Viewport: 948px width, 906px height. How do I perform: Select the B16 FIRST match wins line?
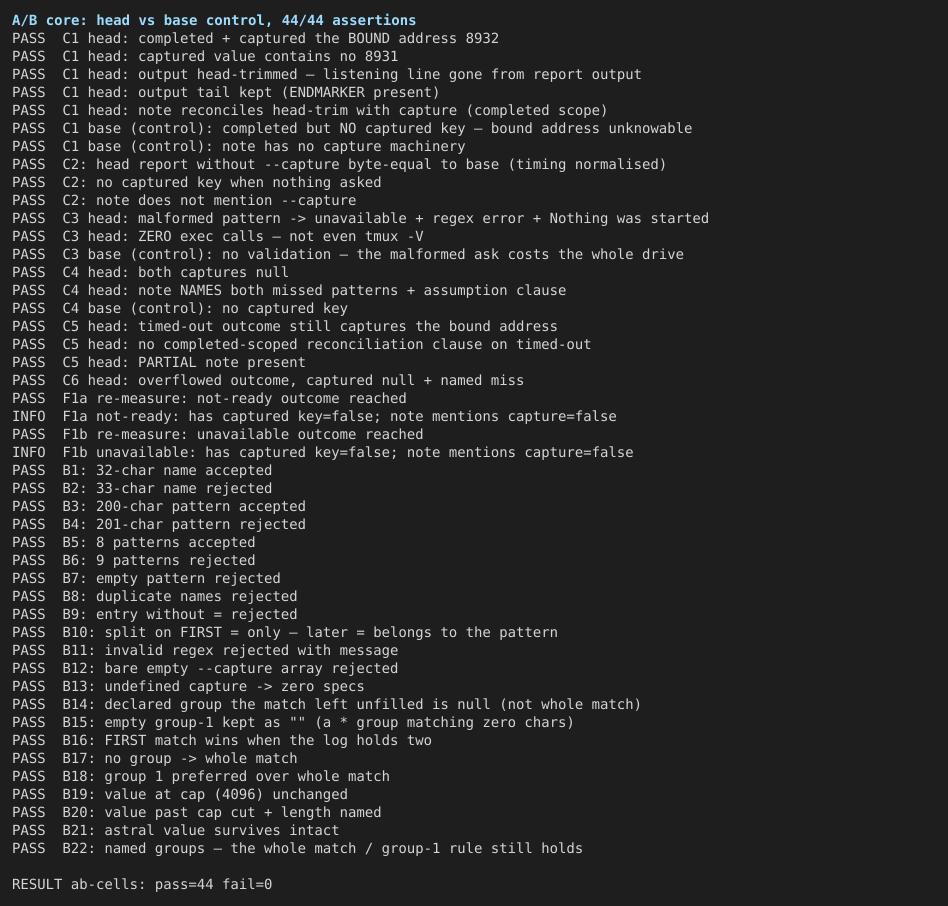click(222, 740)
